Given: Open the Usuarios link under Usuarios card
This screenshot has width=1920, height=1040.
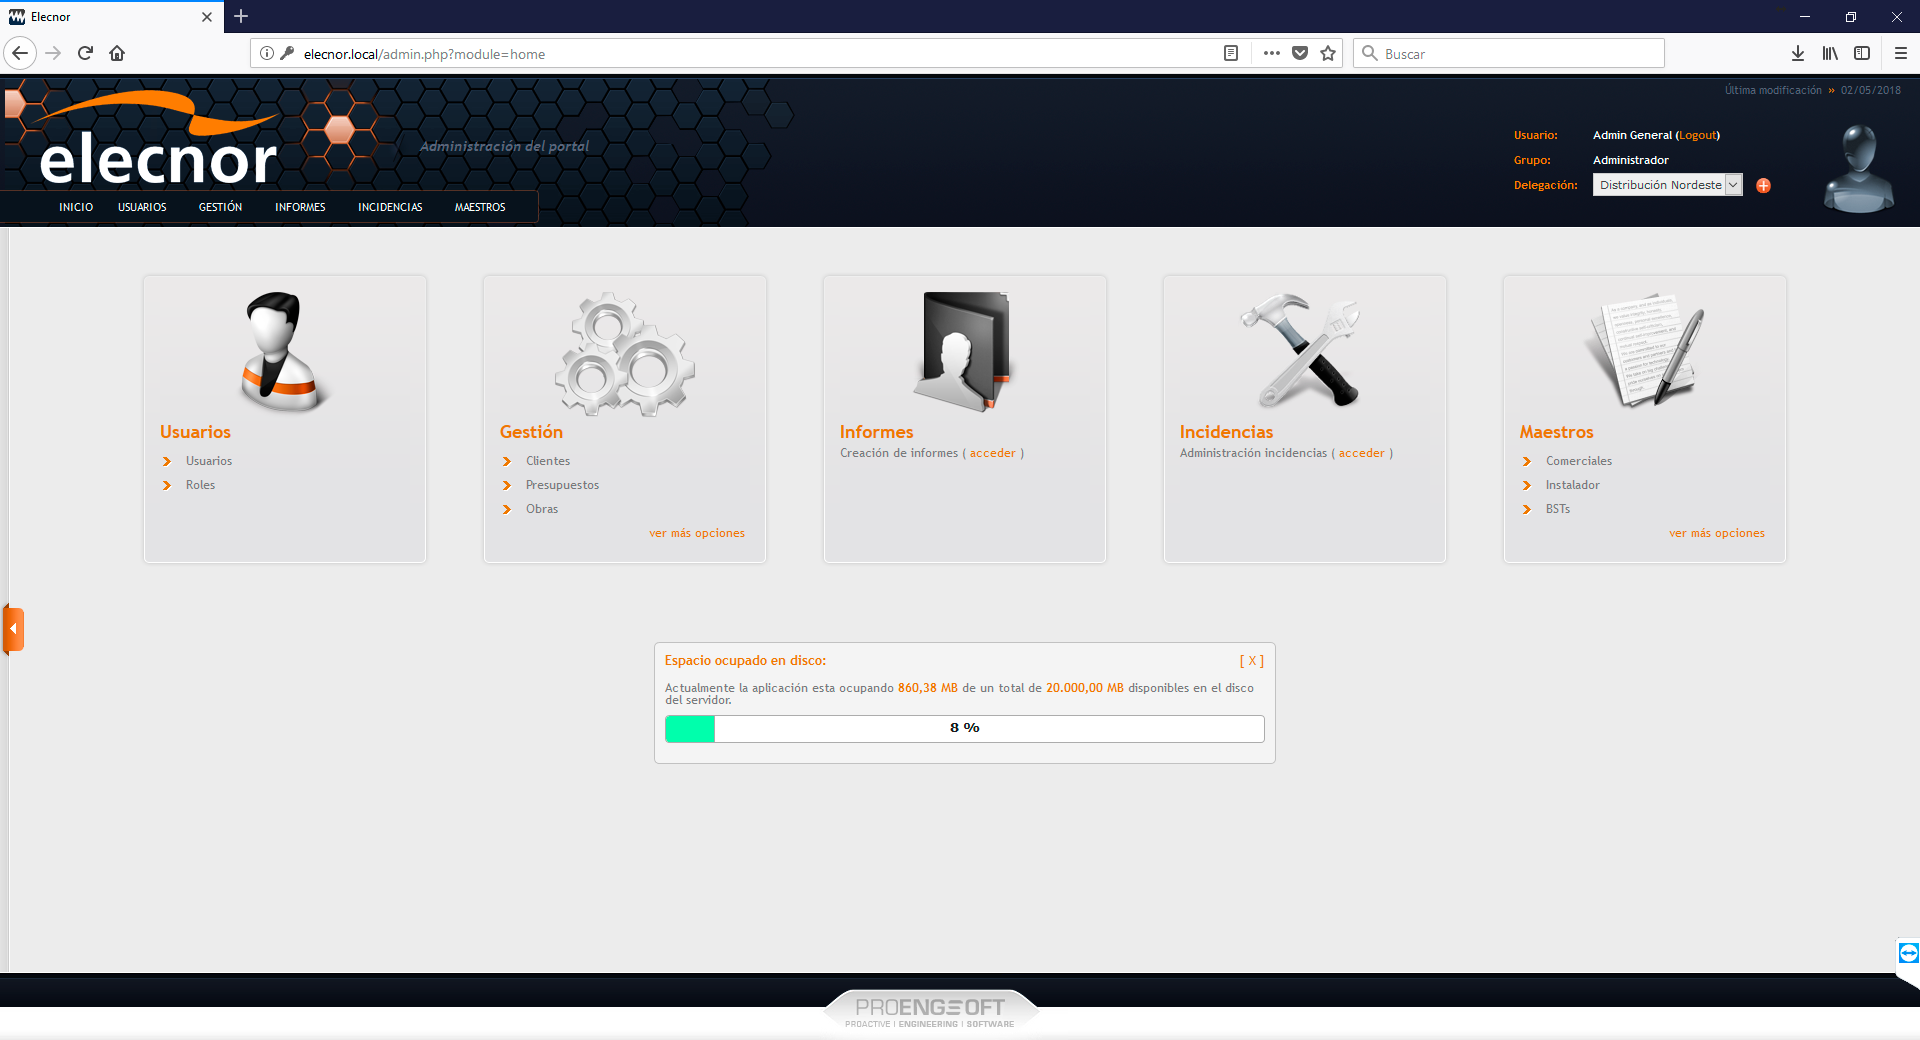Looking at the screenshot, I should [209, 461].
